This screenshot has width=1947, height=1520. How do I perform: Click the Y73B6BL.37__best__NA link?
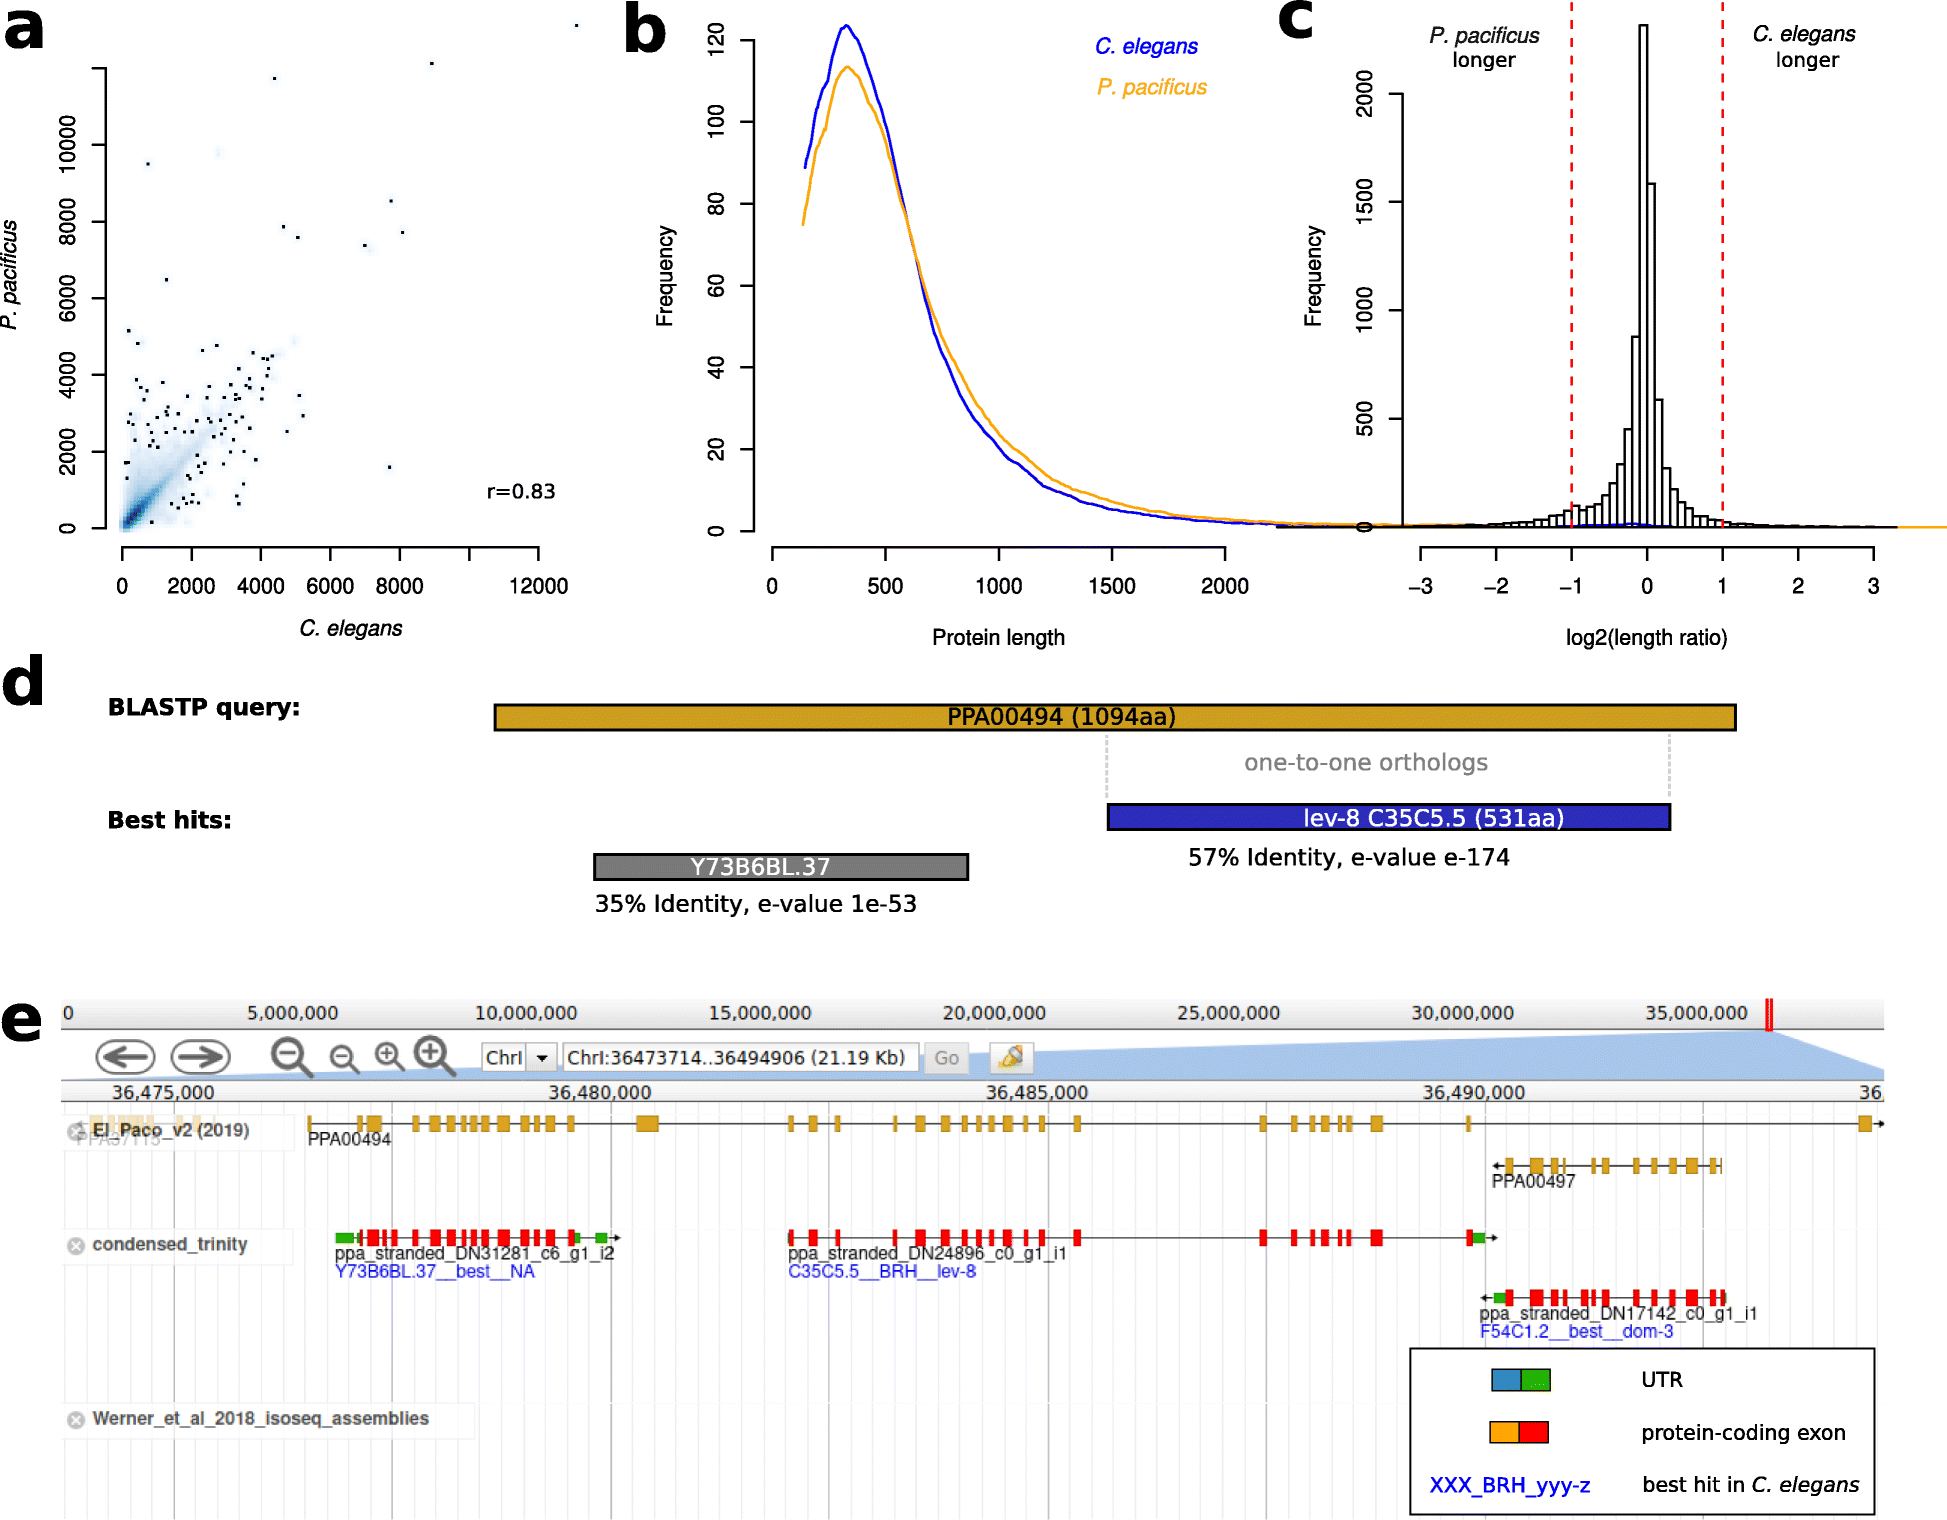tap(435, 1271)
